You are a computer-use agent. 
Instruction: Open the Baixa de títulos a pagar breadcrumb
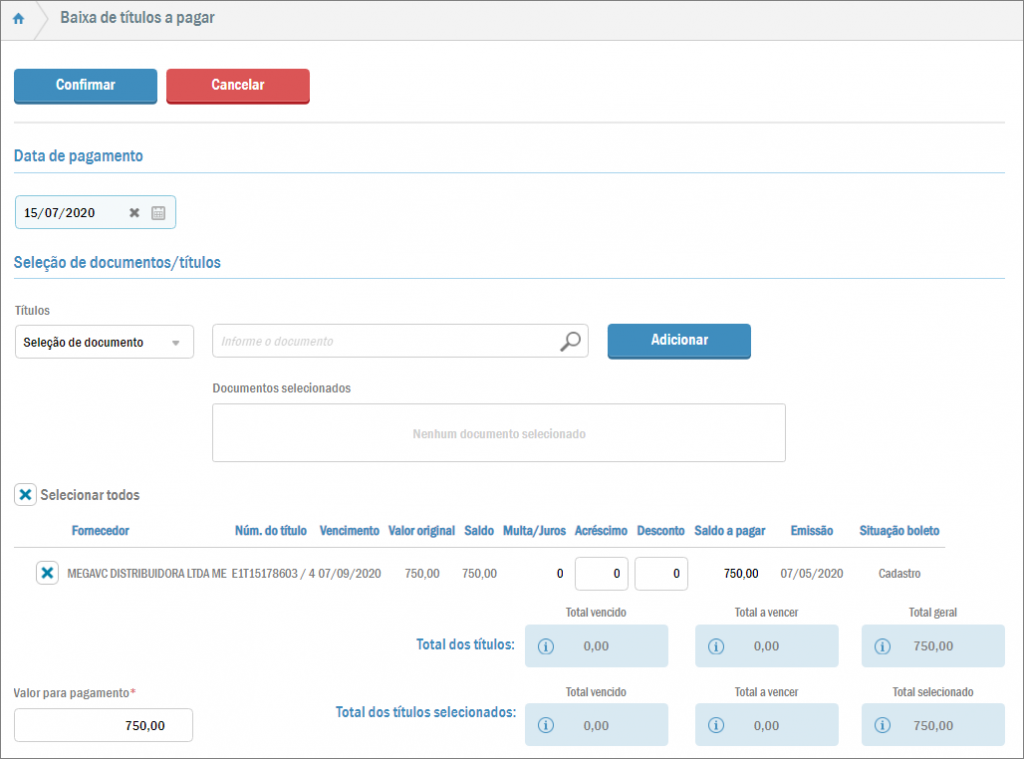point(137,18)
